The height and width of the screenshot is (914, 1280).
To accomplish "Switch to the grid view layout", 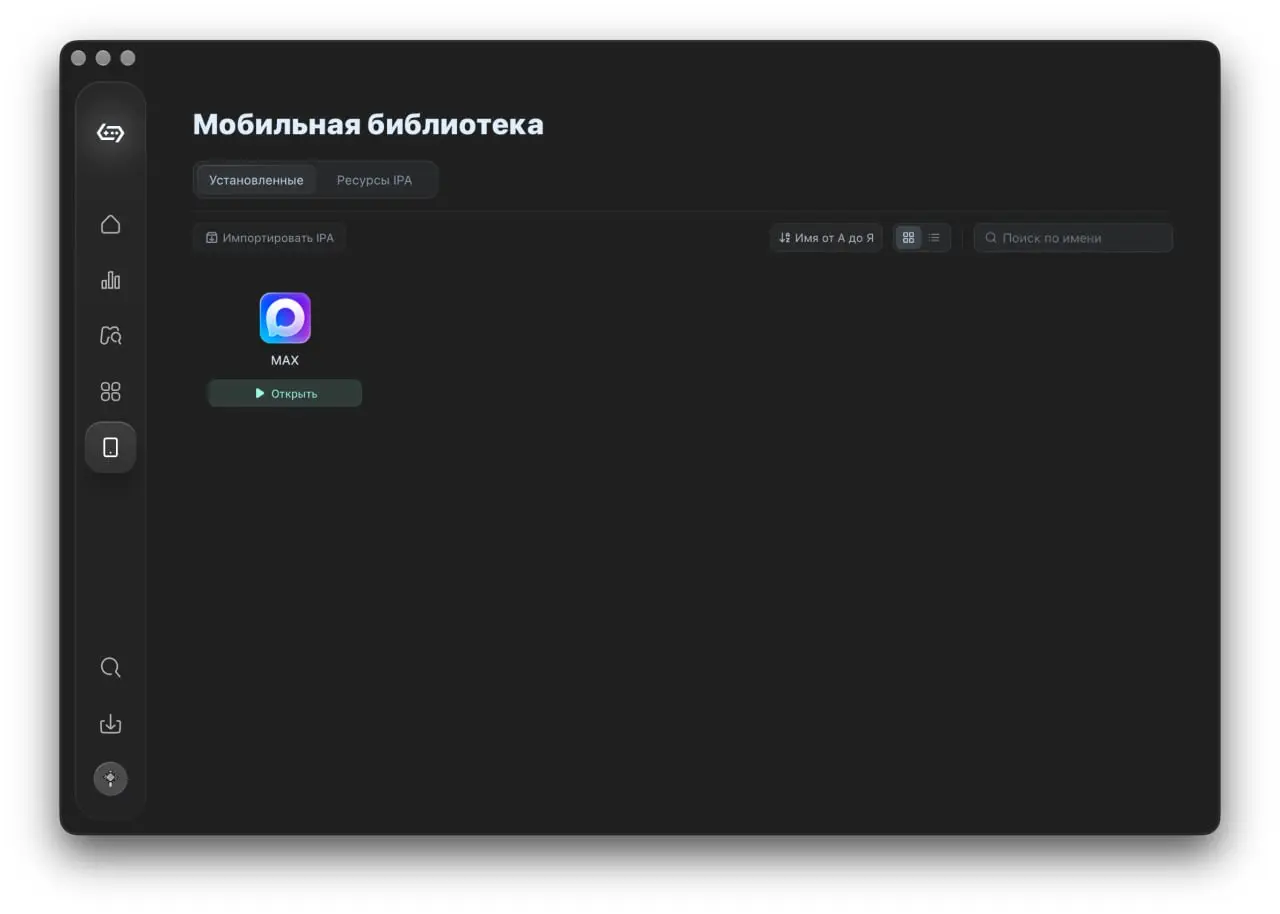I will pos(908,238).
